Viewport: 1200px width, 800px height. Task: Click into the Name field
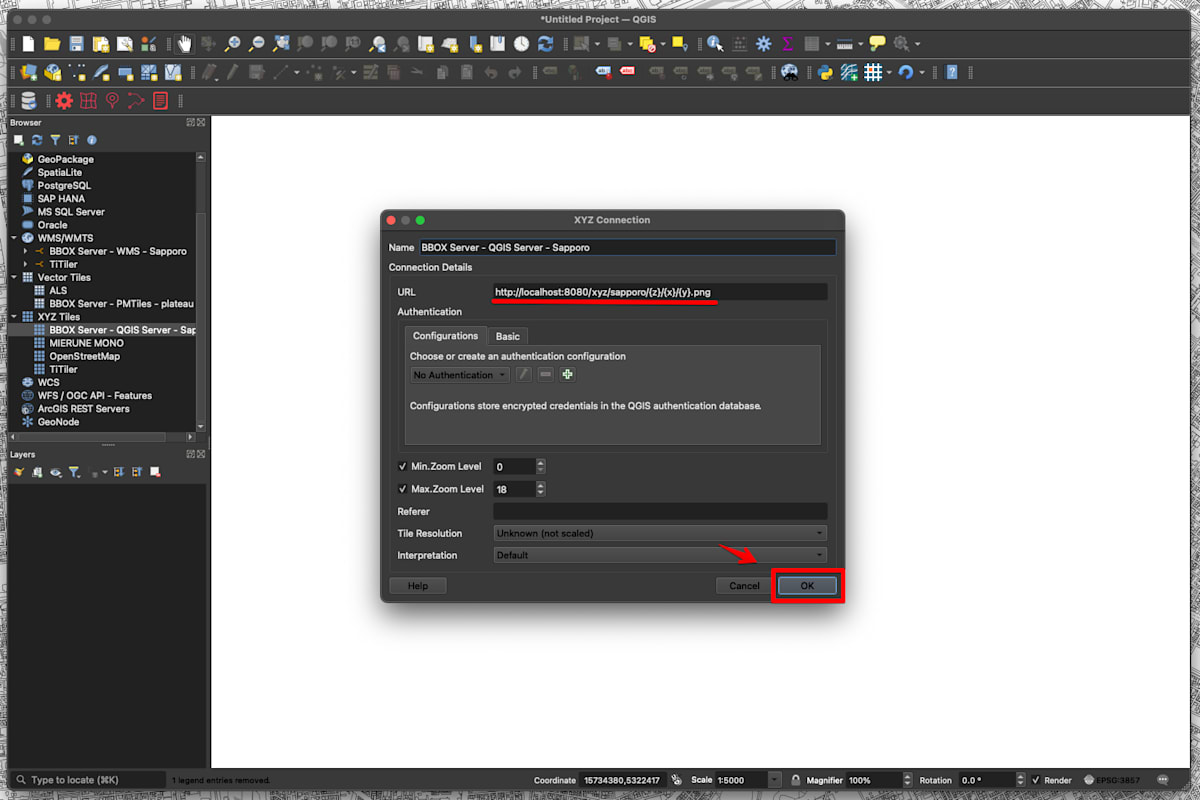click(x=627, y=247)
